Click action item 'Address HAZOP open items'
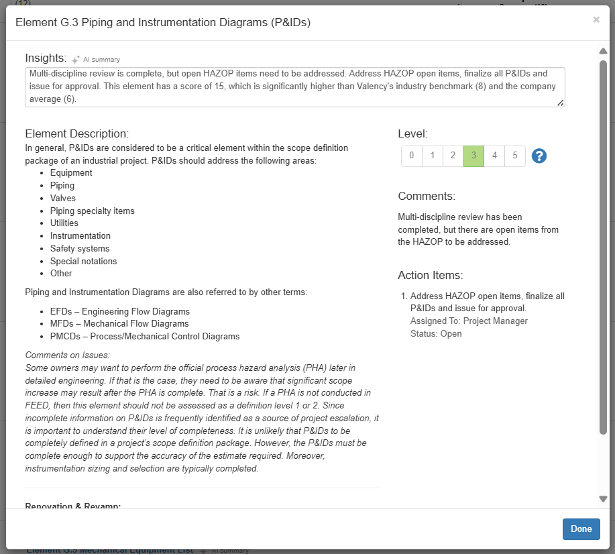This screenshot has width=615, height=555. [x=487, y=302]
